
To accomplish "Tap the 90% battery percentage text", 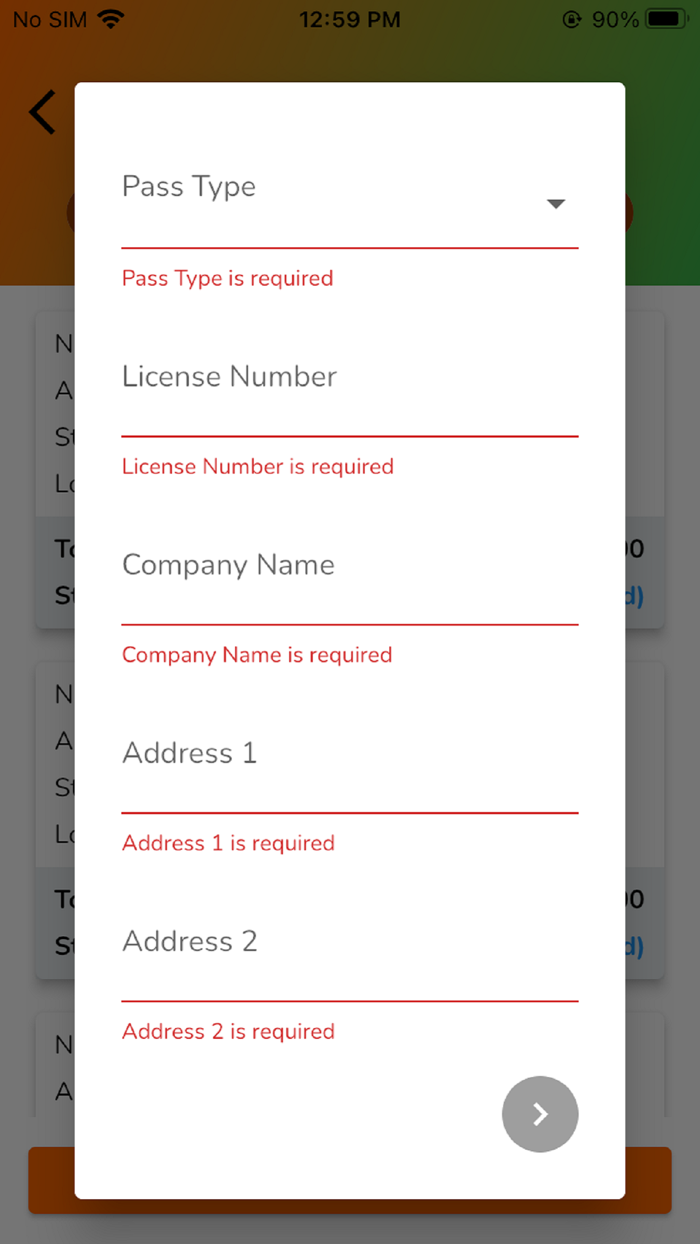I will coord(615,20).
